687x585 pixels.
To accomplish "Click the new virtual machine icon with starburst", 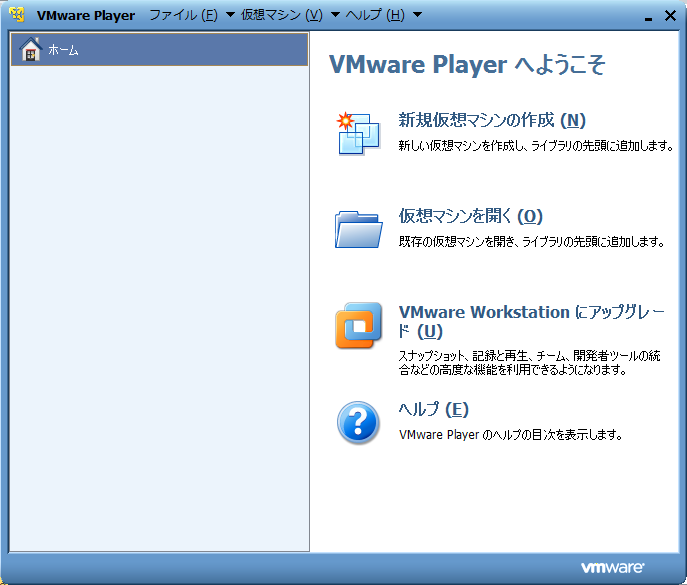I will pos(358,134).
